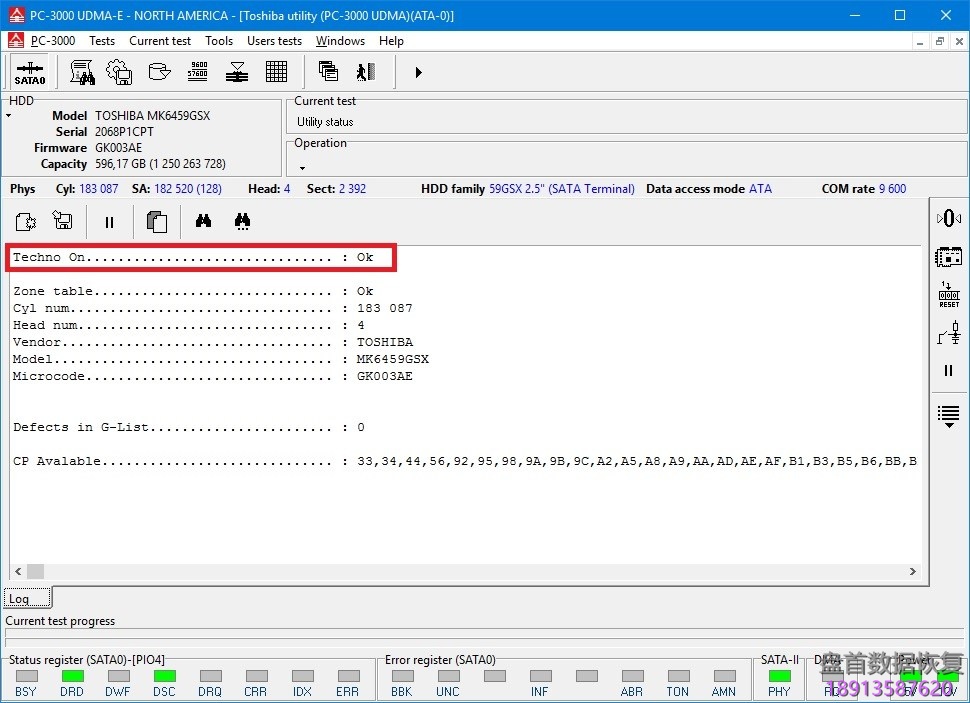Click the gear and floppy disk toolbar icon
Screen dimensions: 970x703
[119, 72]
